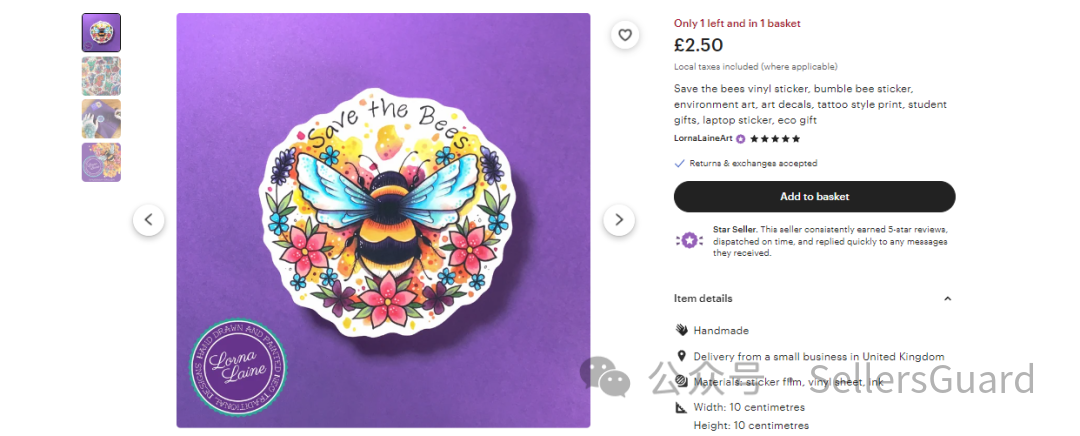Click the main Save the Bees image
Image resolution: width=1080 pixels, height=436 pixels.
[x=383, y=220]
